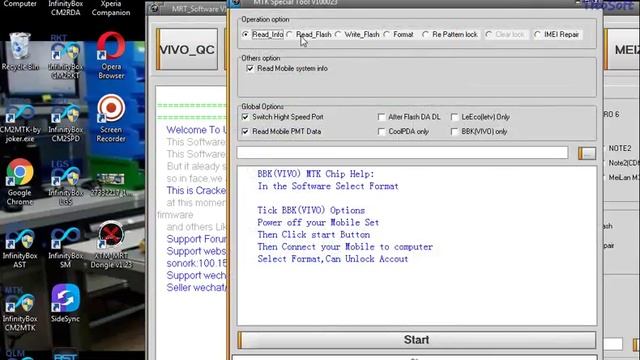640x360 pixels.
Task: Launch the SideSync desktop icon
Action: 65,304
